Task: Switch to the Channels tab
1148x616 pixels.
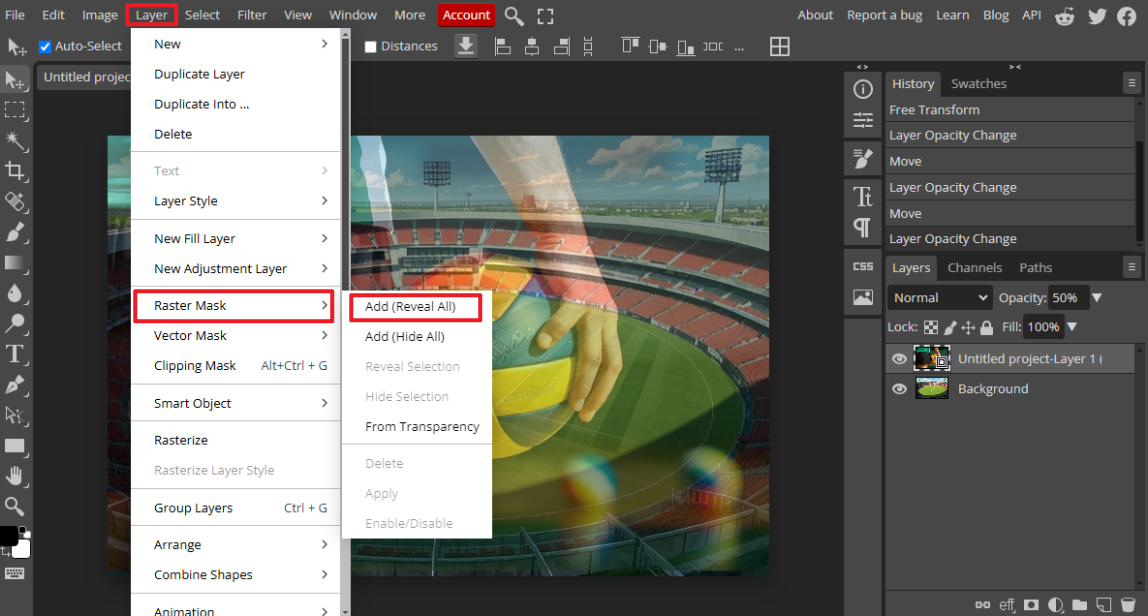Action: pyautogui.click(x=974, y=268)
